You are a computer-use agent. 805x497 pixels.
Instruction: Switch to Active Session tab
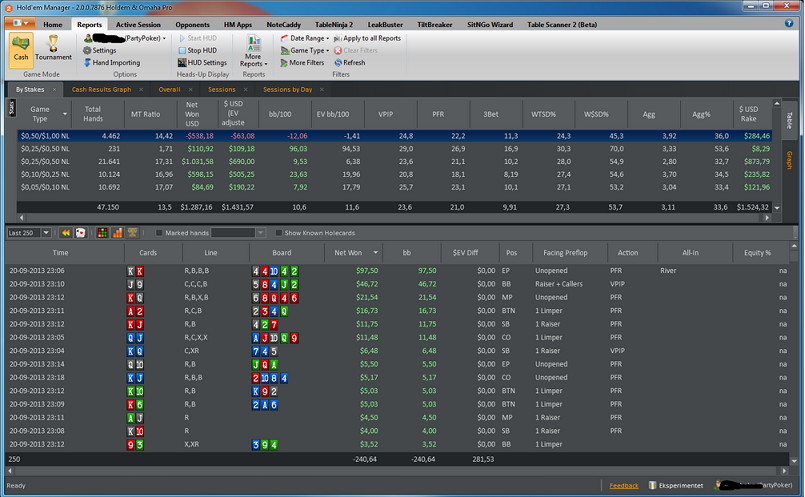138,25
